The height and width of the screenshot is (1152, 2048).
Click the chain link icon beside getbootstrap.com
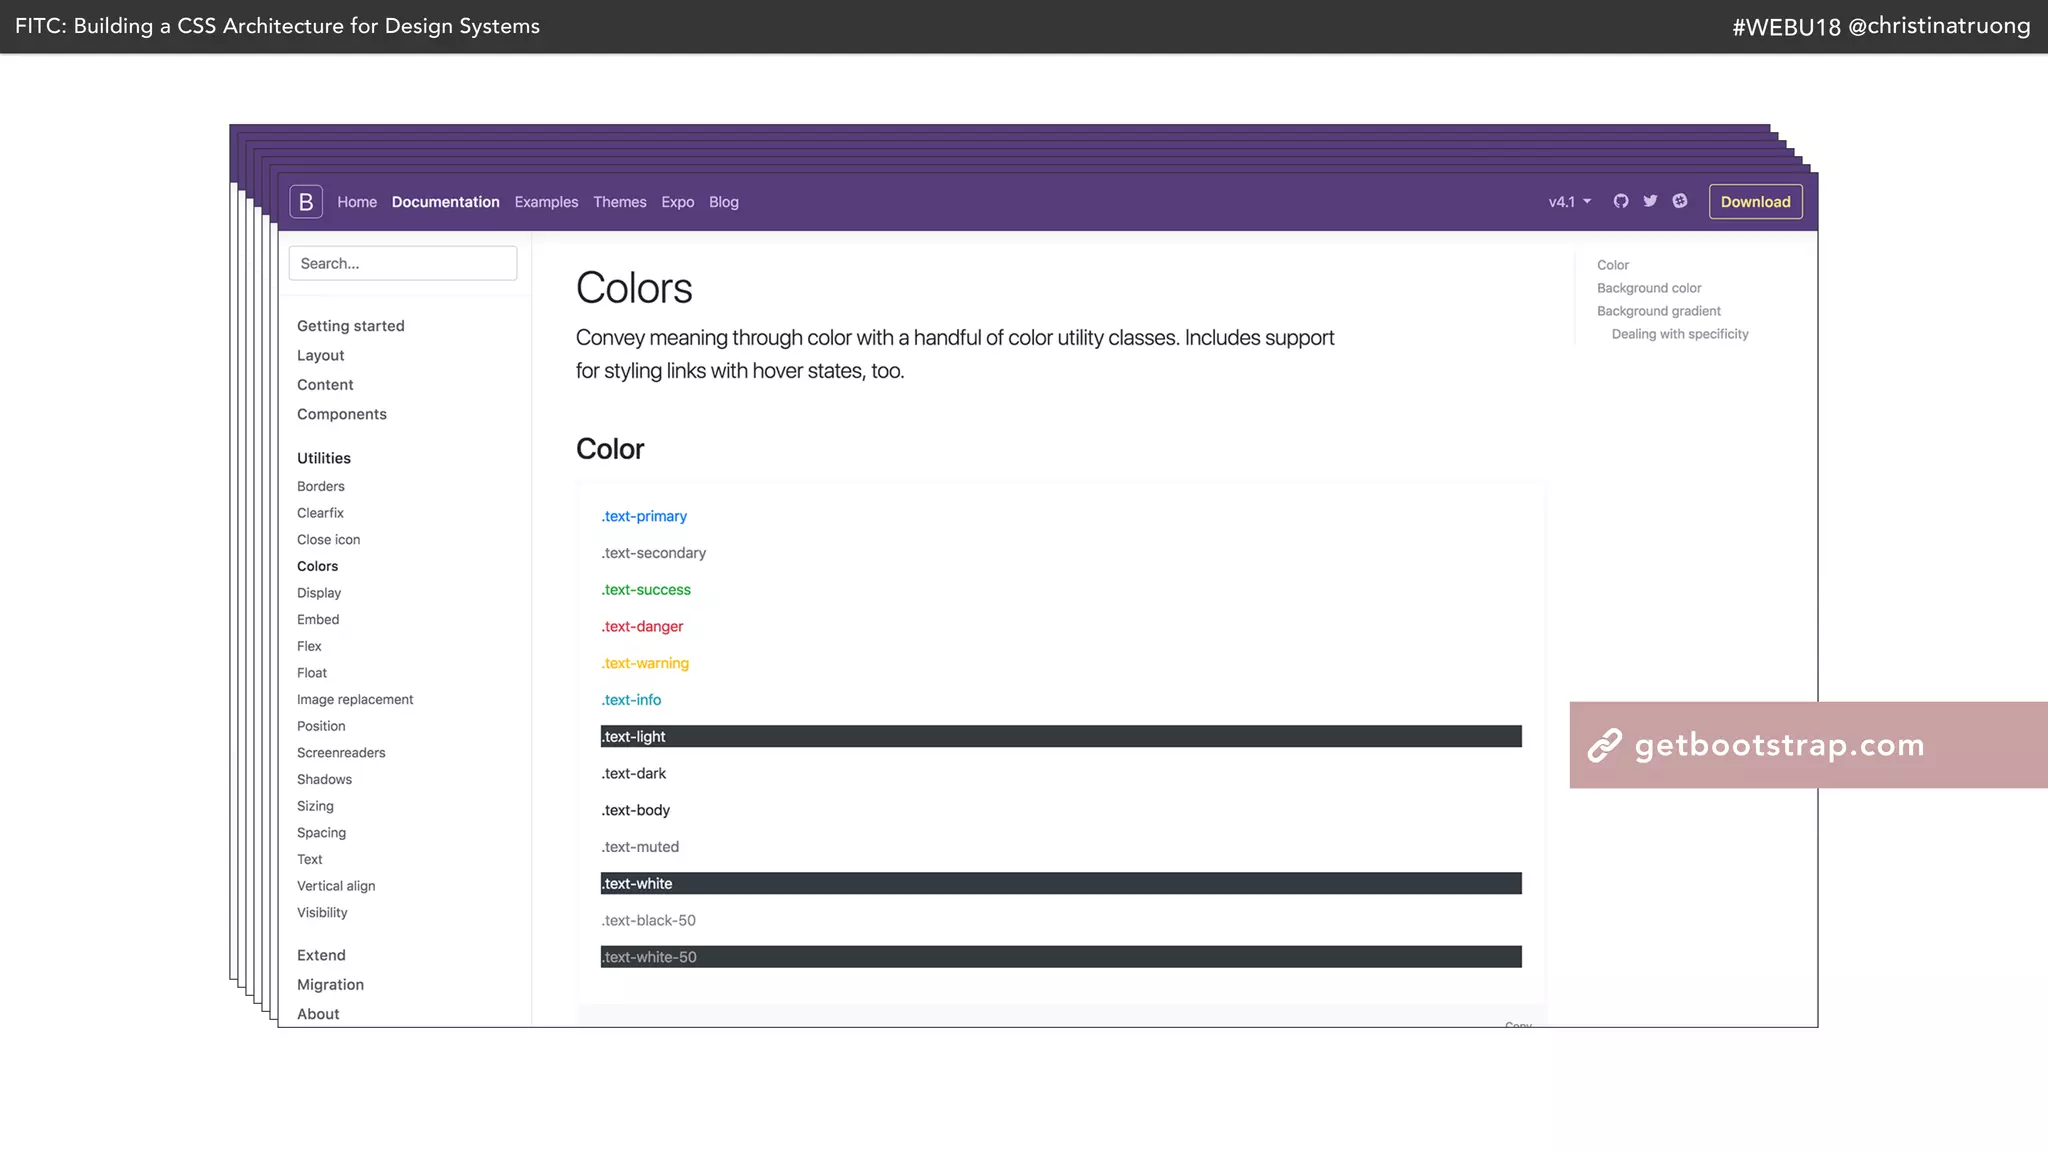click(x=1605, y=746)
